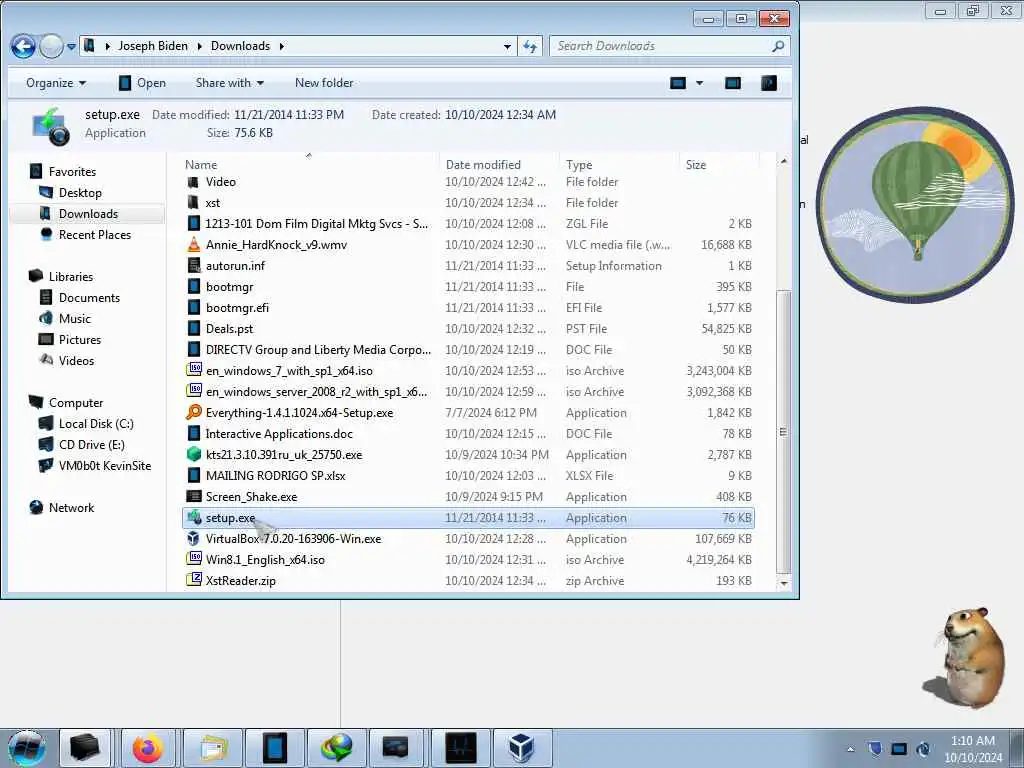This screenshot has height=768, width=1024.
Task: Click the file list scrollbar down arrow
Action: point(784,583)
